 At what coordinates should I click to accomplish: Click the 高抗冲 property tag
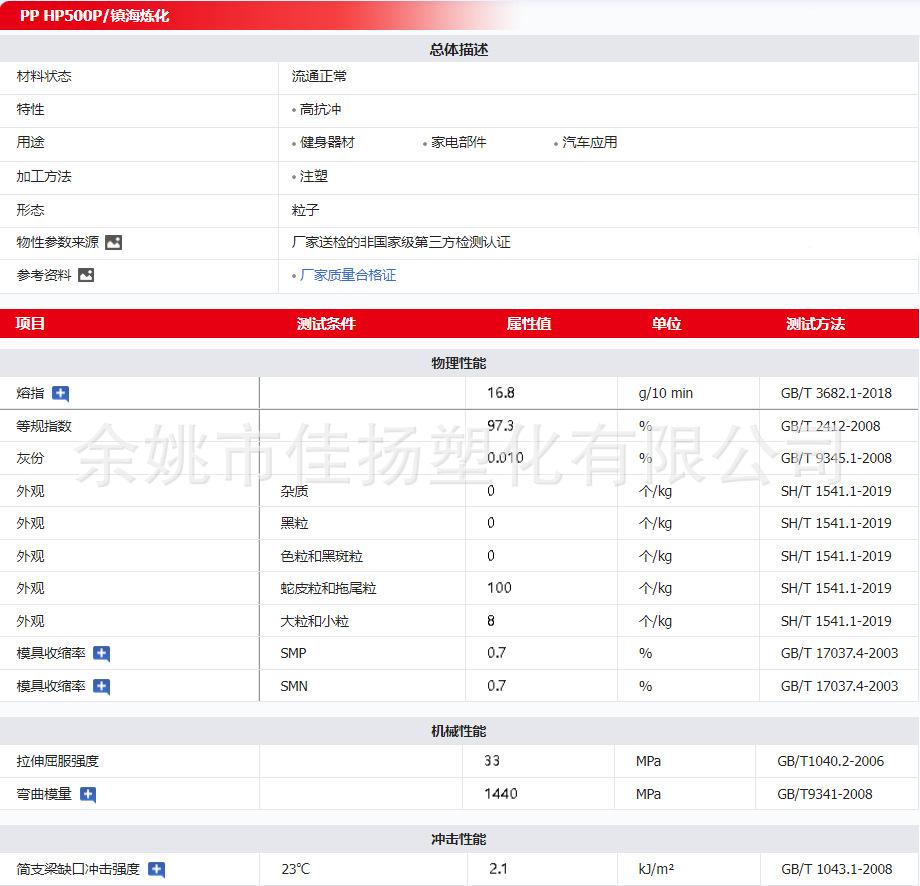321,109
